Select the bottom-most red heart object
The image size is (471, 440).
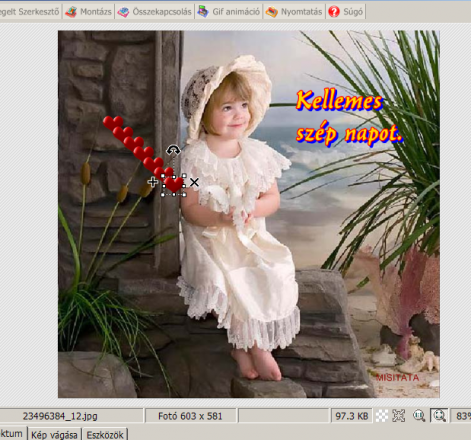(174, 185)
